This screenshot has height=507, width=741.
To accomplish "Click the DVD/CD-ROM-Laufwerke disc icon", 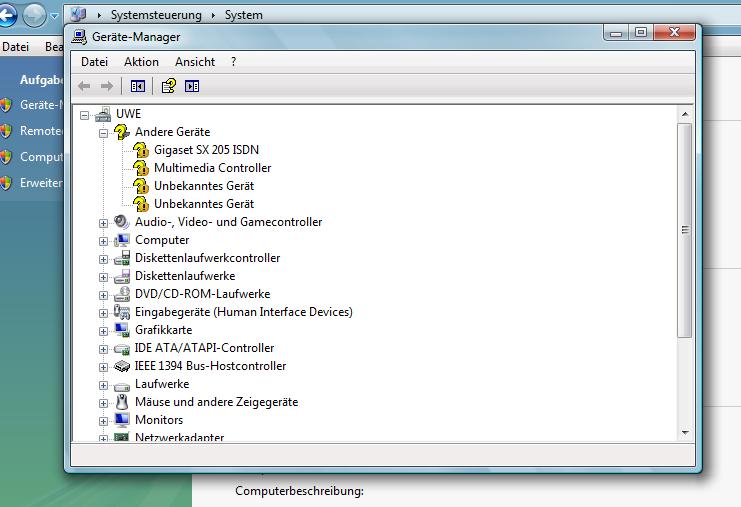I will click(122, 294).
